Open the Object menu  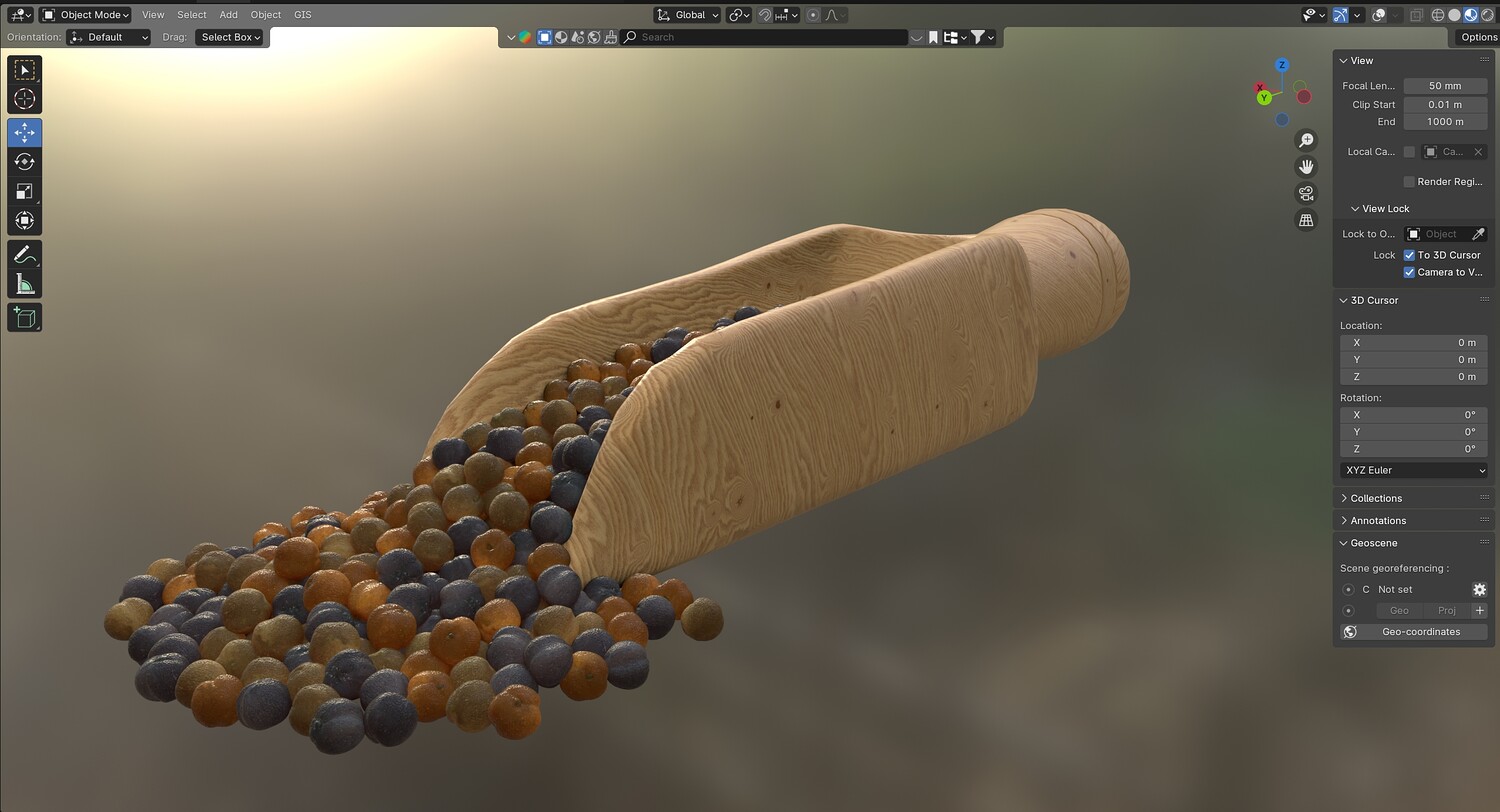pos(266,15)
